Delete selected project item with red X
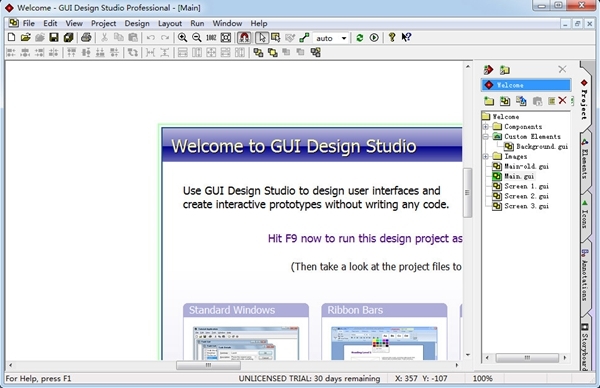 (x=562, y=100)
